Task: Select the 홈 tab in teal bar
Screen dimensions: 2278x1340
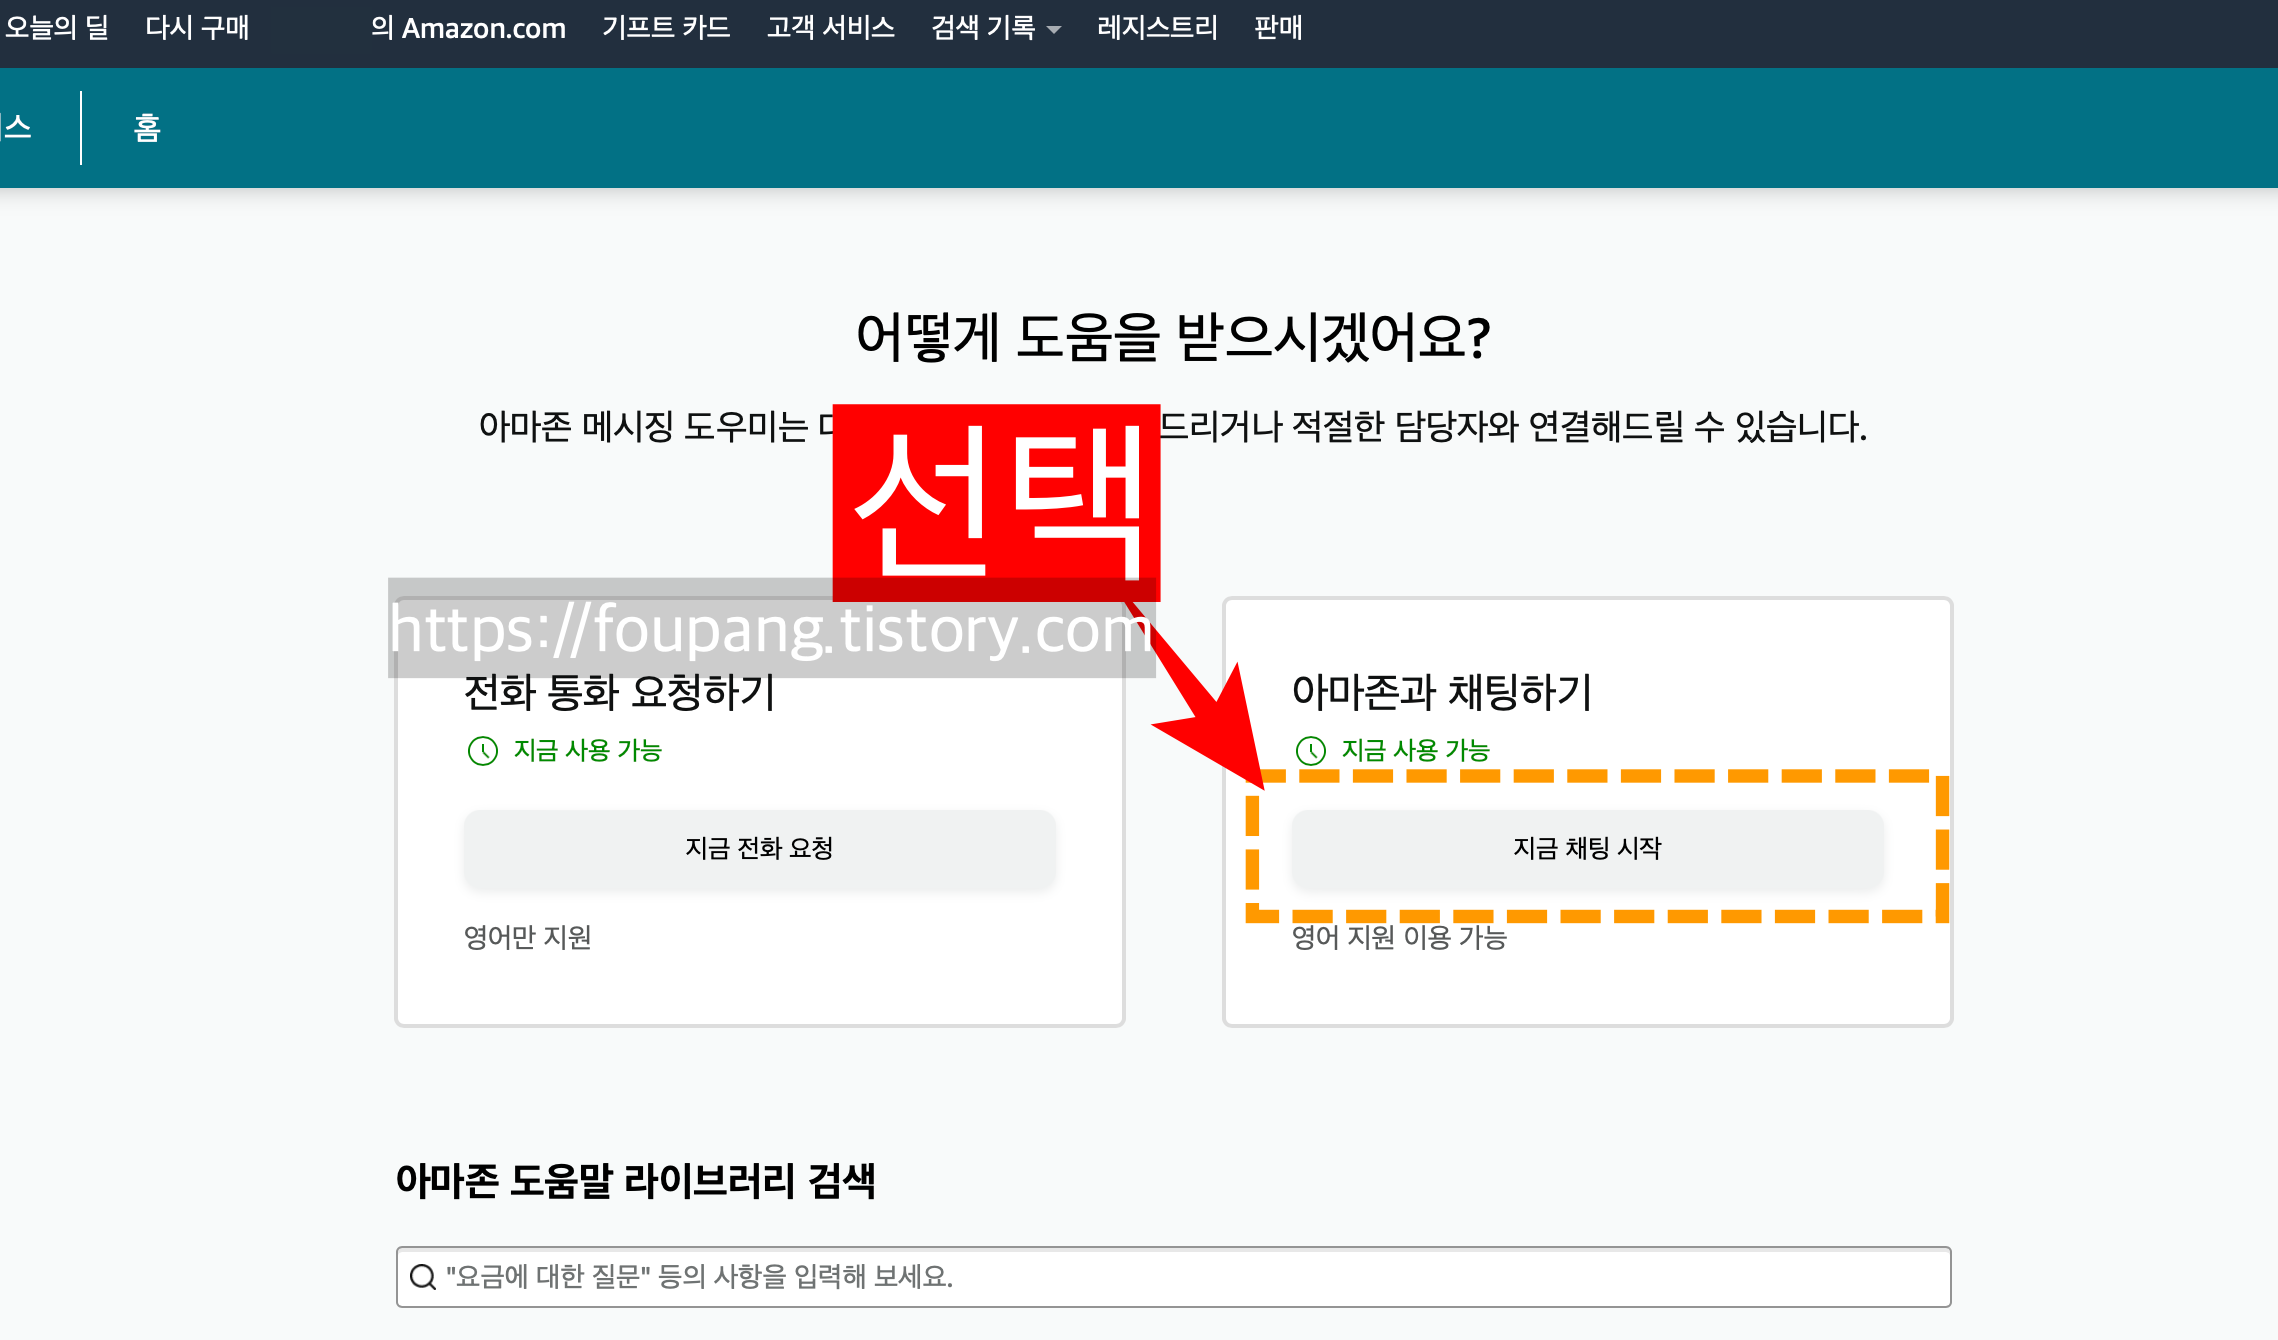Action: pyautogui.click(x=147, y=127)
